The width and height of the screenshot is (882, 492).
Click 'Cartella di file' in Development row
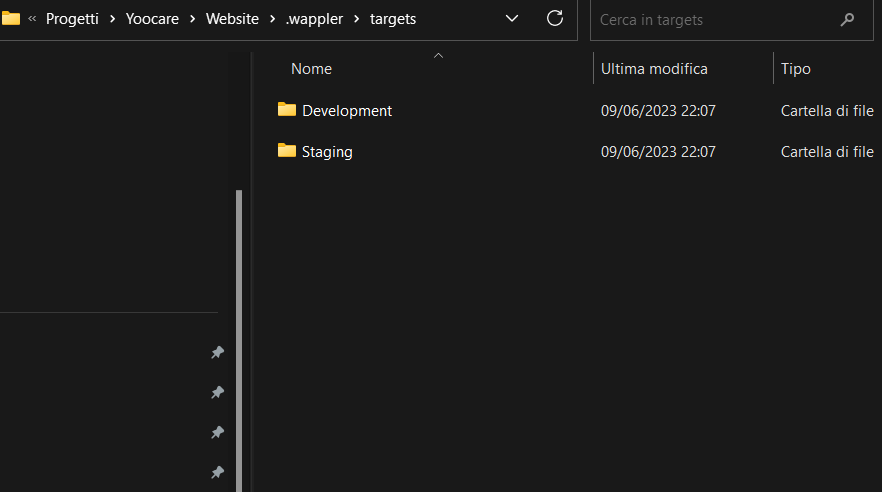[827, 111]
